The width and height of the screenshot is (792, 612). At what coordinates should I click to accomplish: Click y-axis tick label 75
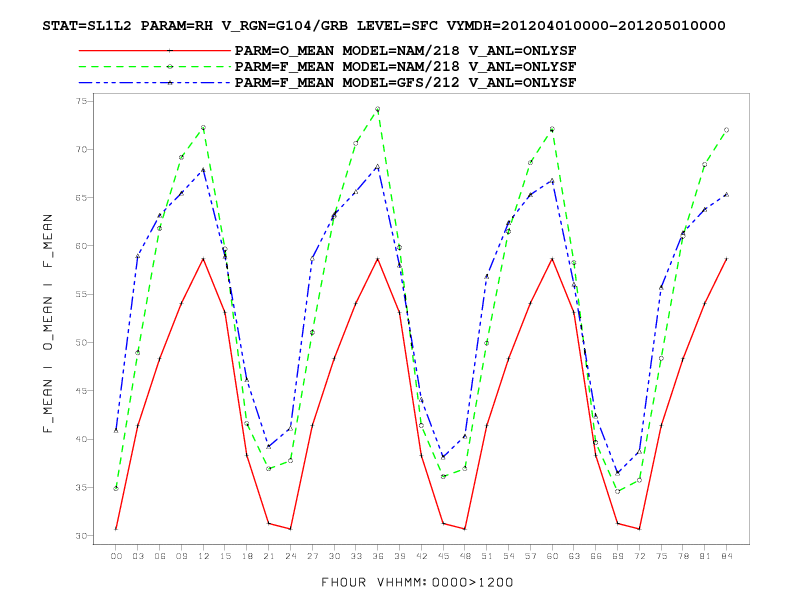(x=83, y=101)
